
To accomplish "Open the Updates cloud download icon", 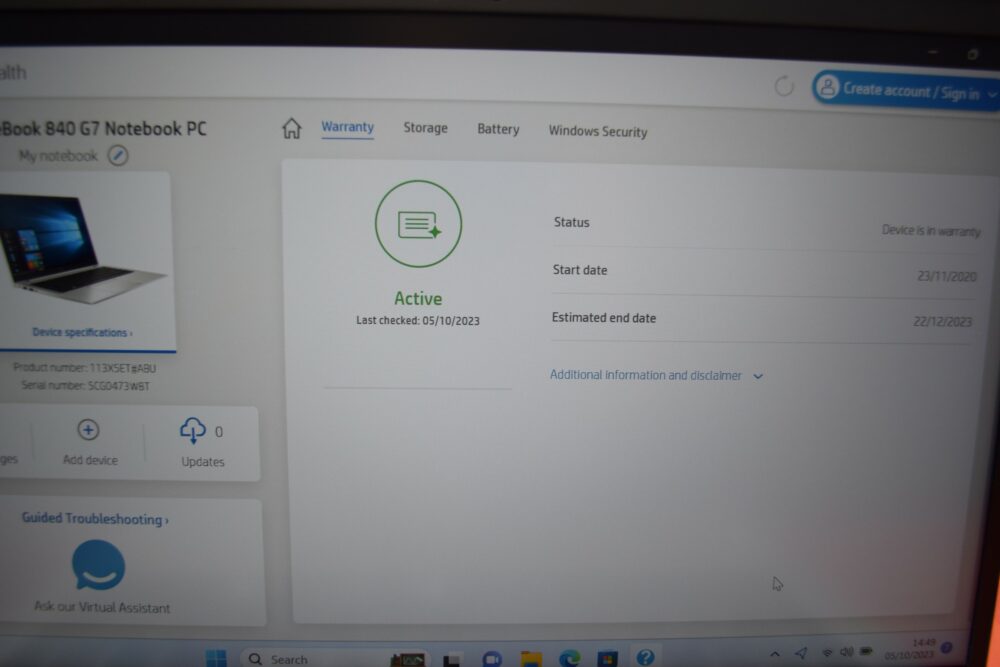I will click(x=193, y=430).
